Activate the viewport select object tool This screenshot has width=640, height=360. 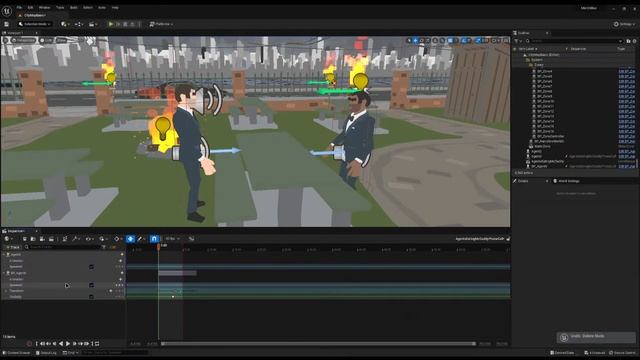tap(409, 40)
